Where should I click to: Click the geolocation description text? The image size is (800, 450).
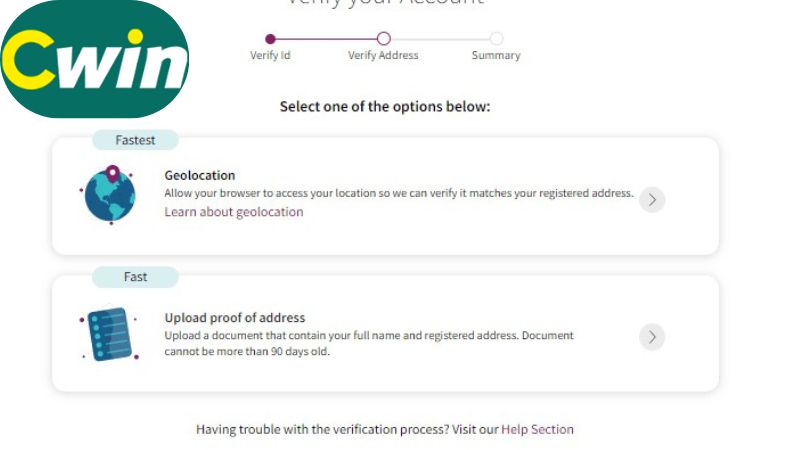[399, 193]
